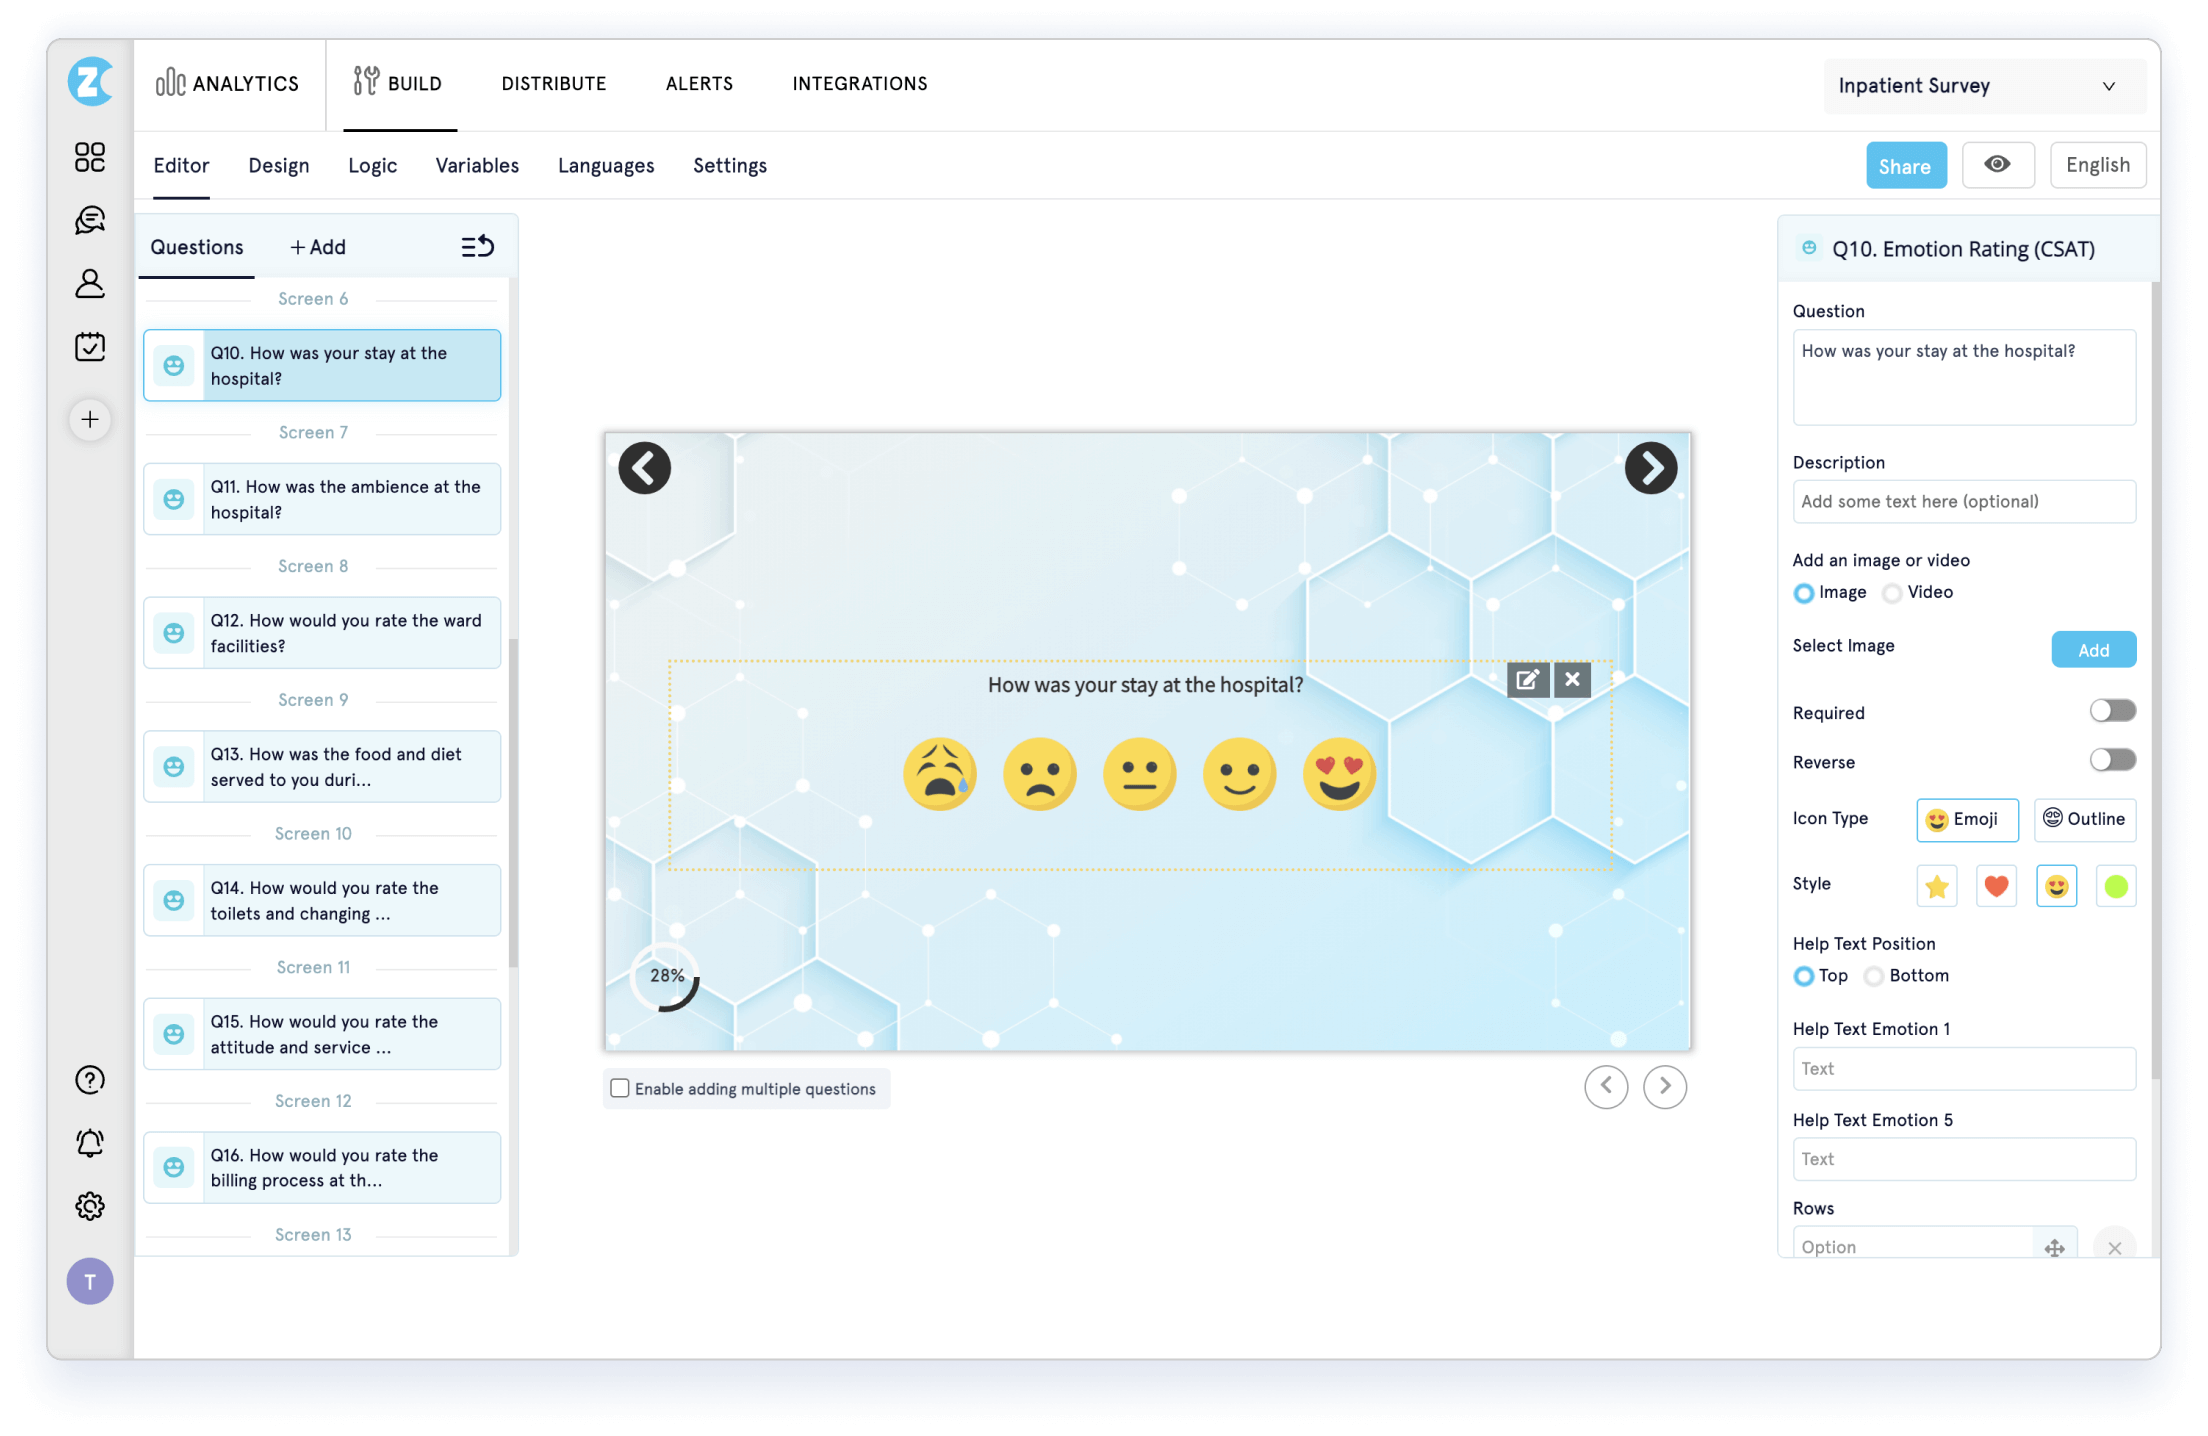
Task: Click the blue Share button
Action: tap(1905, 166)
